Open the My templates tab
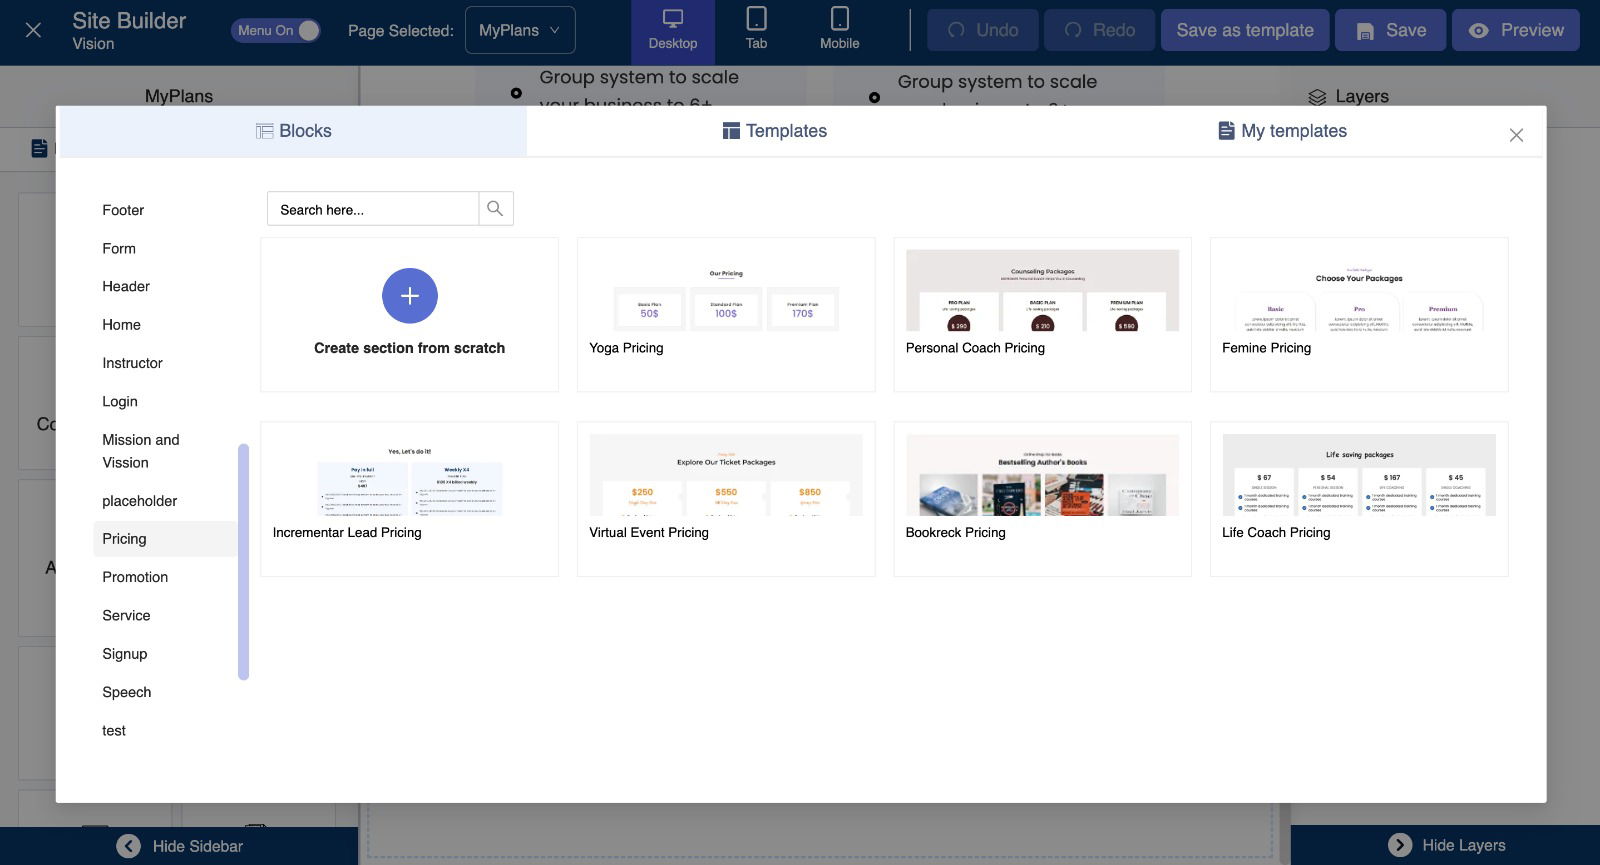This screenshot has height=865, width=1600. 1282,131
